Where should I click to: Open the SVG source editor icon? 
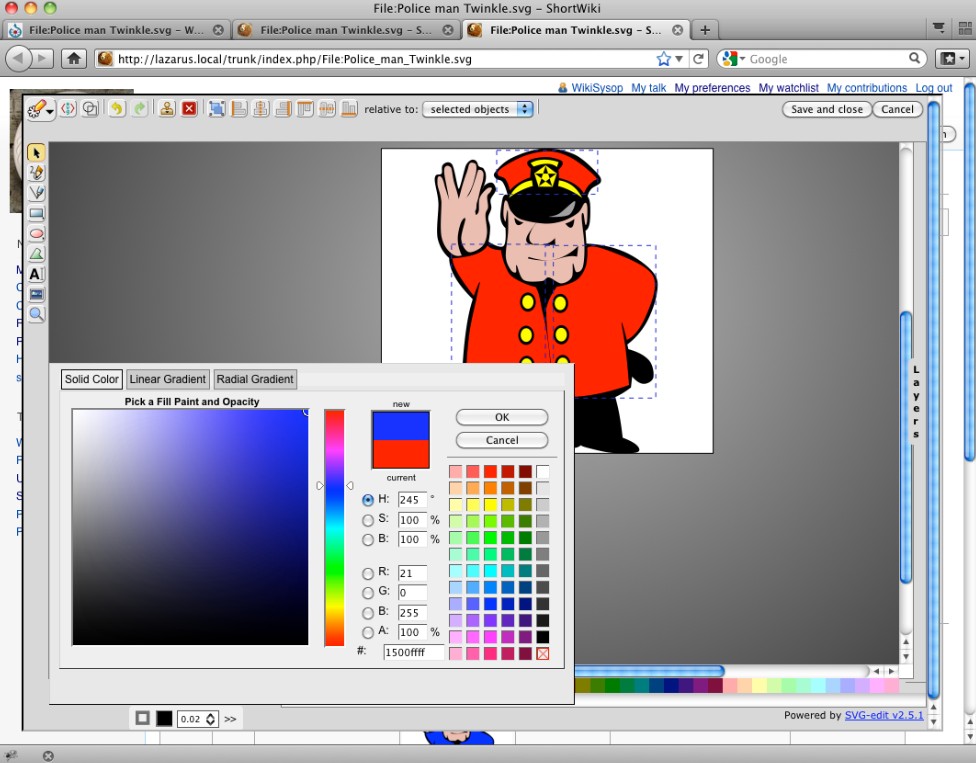(x=68, y=109)
